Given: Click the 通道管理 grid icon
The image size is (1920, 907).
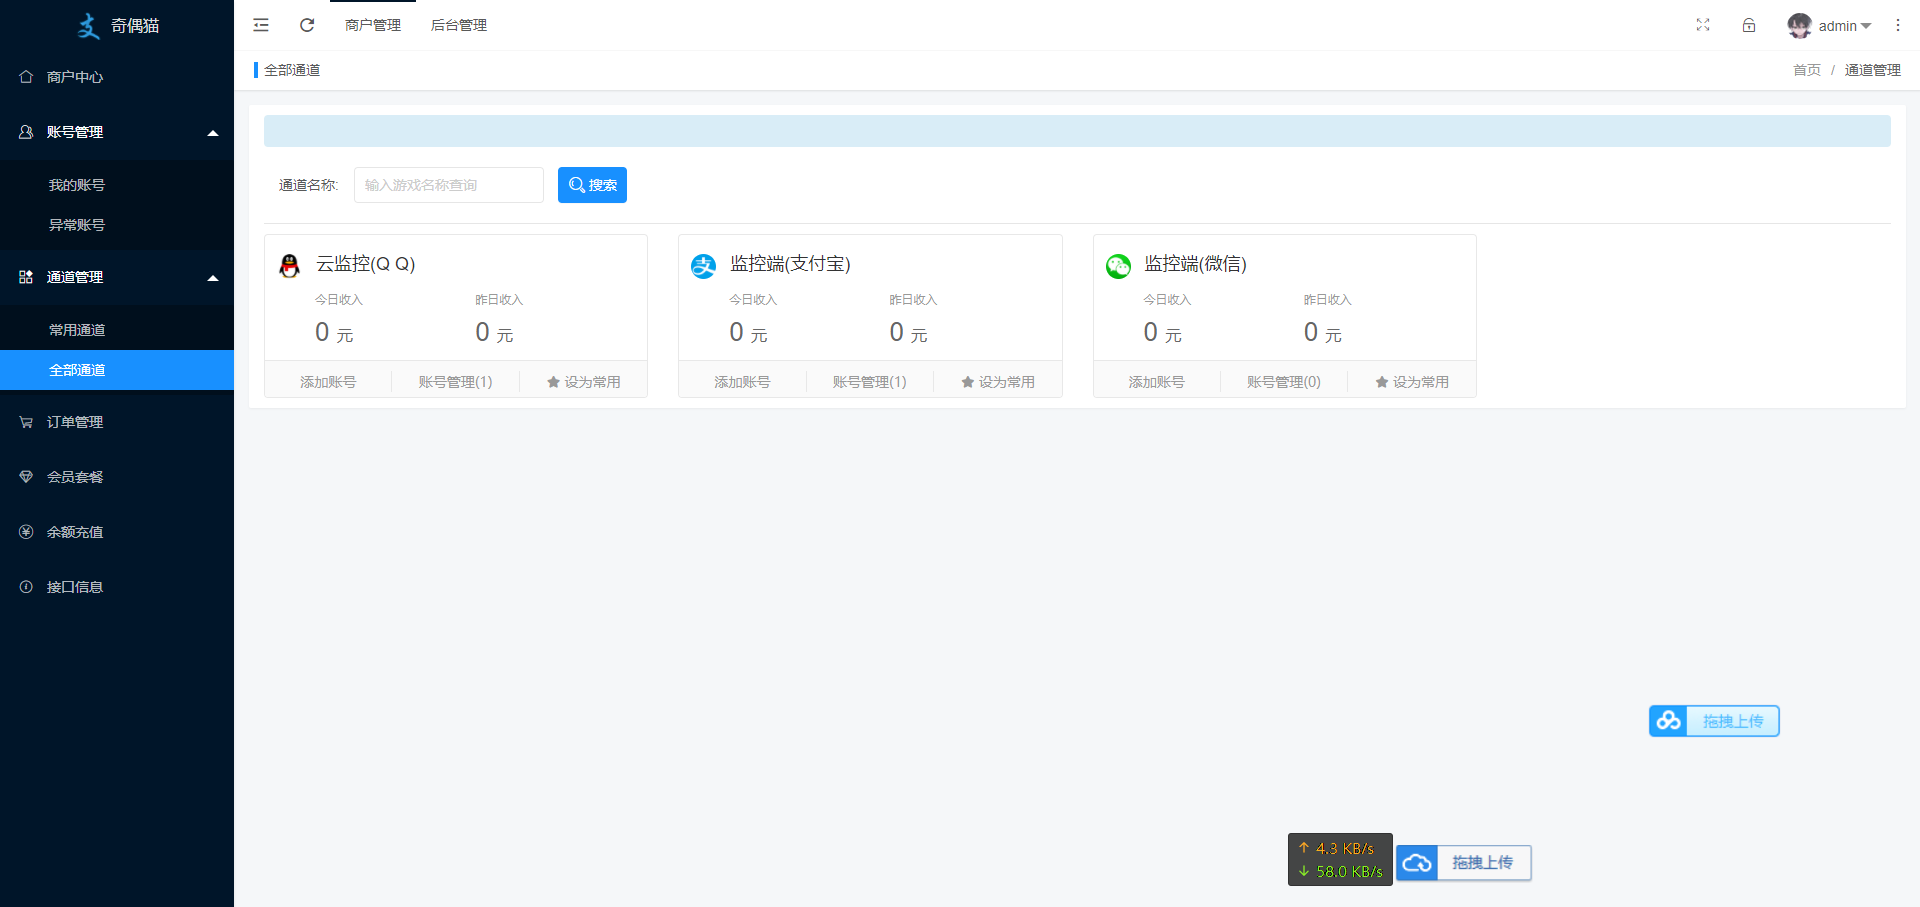Looking at the screenshot, I should [x=26, y=277].
